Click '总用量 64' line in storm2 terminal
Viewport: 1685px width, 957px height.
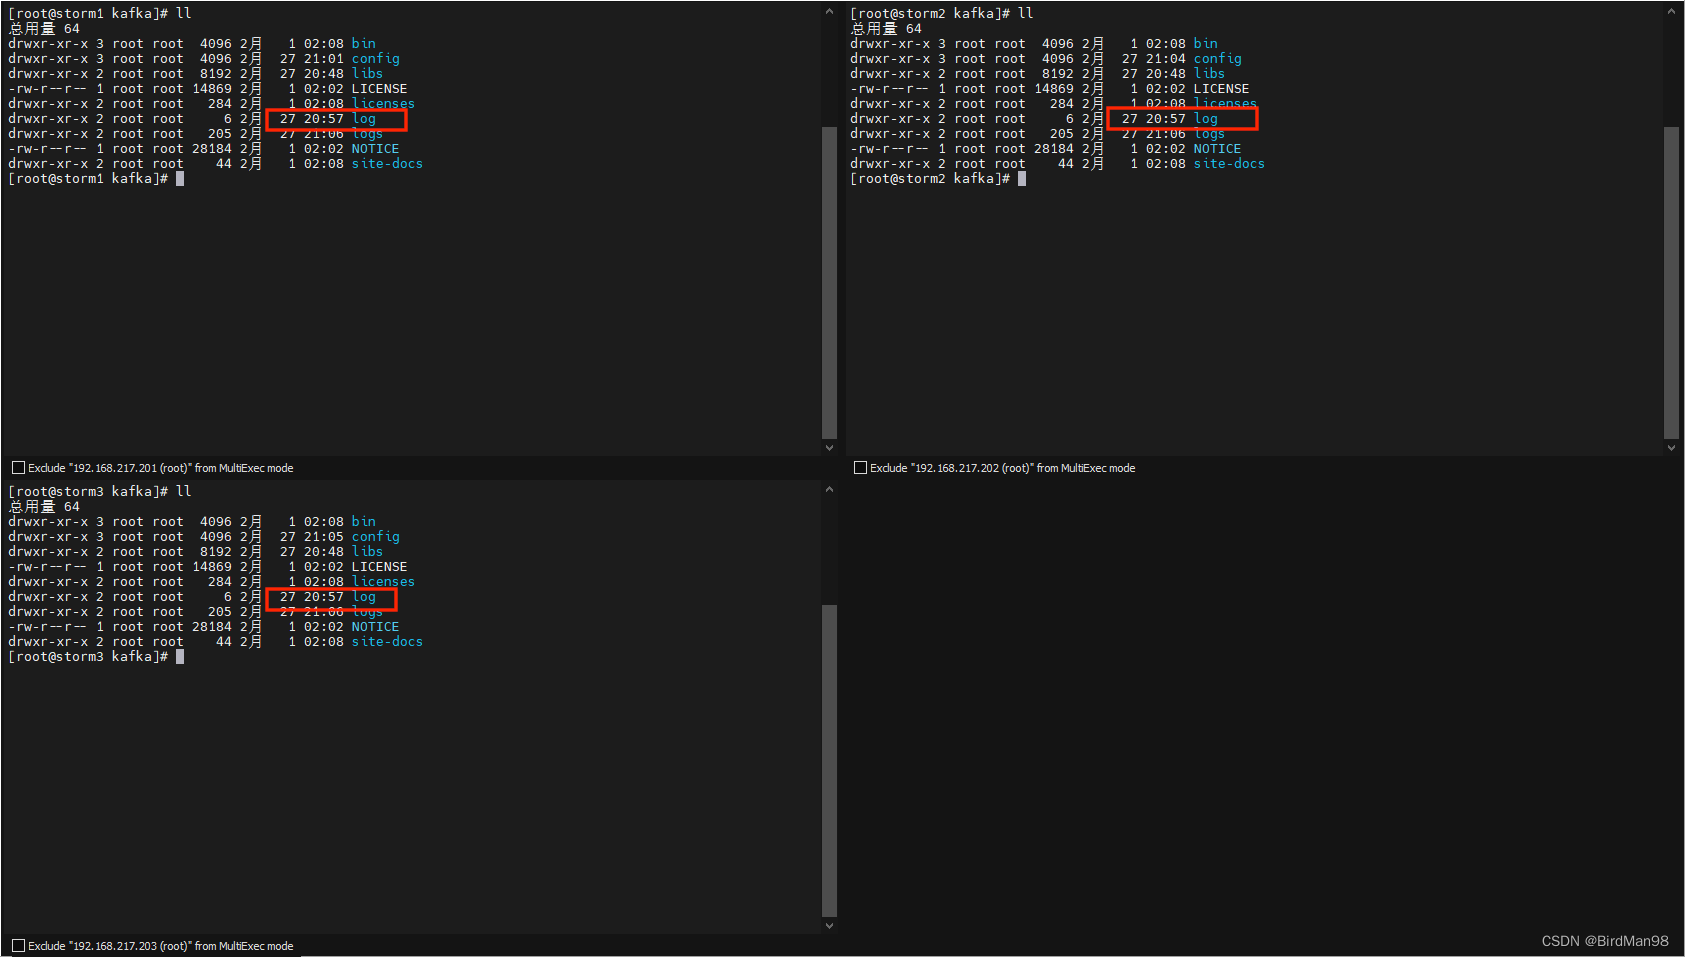click(886, 29)
